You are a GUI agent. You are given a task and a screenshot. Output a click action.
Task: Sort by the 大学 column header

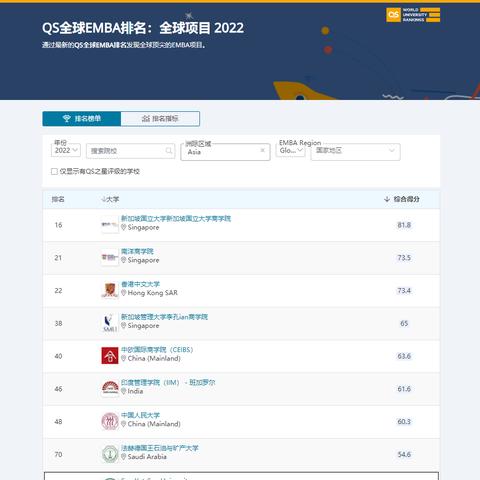[110, 199]
